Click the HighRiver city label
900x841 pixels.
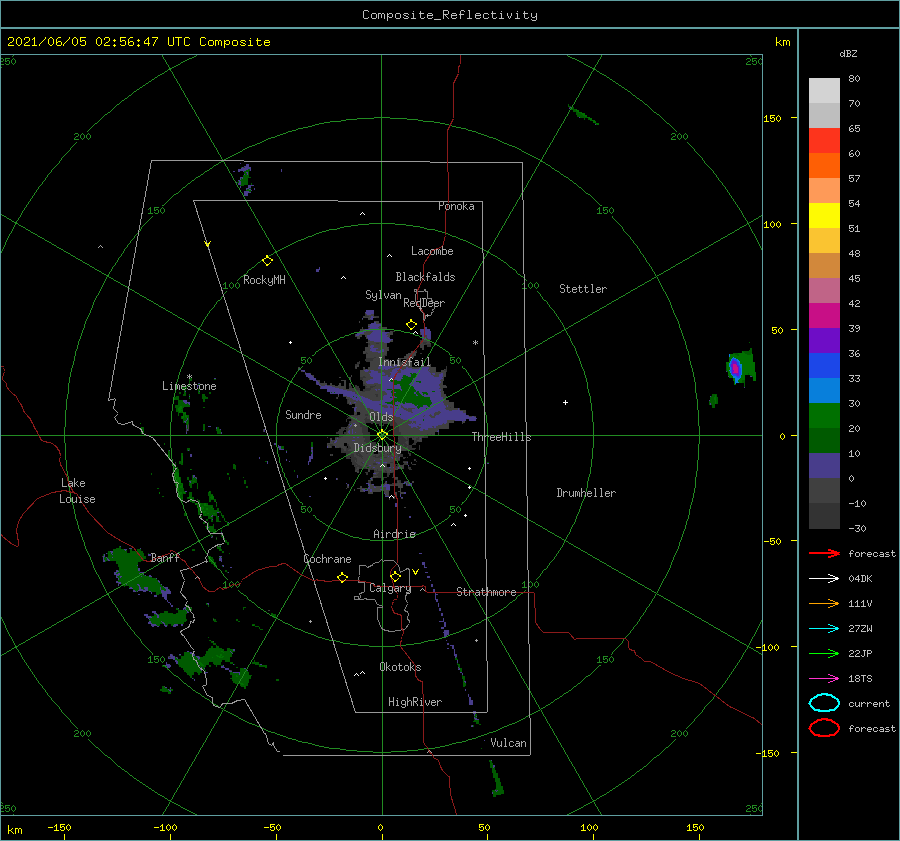tap(415, 702)
